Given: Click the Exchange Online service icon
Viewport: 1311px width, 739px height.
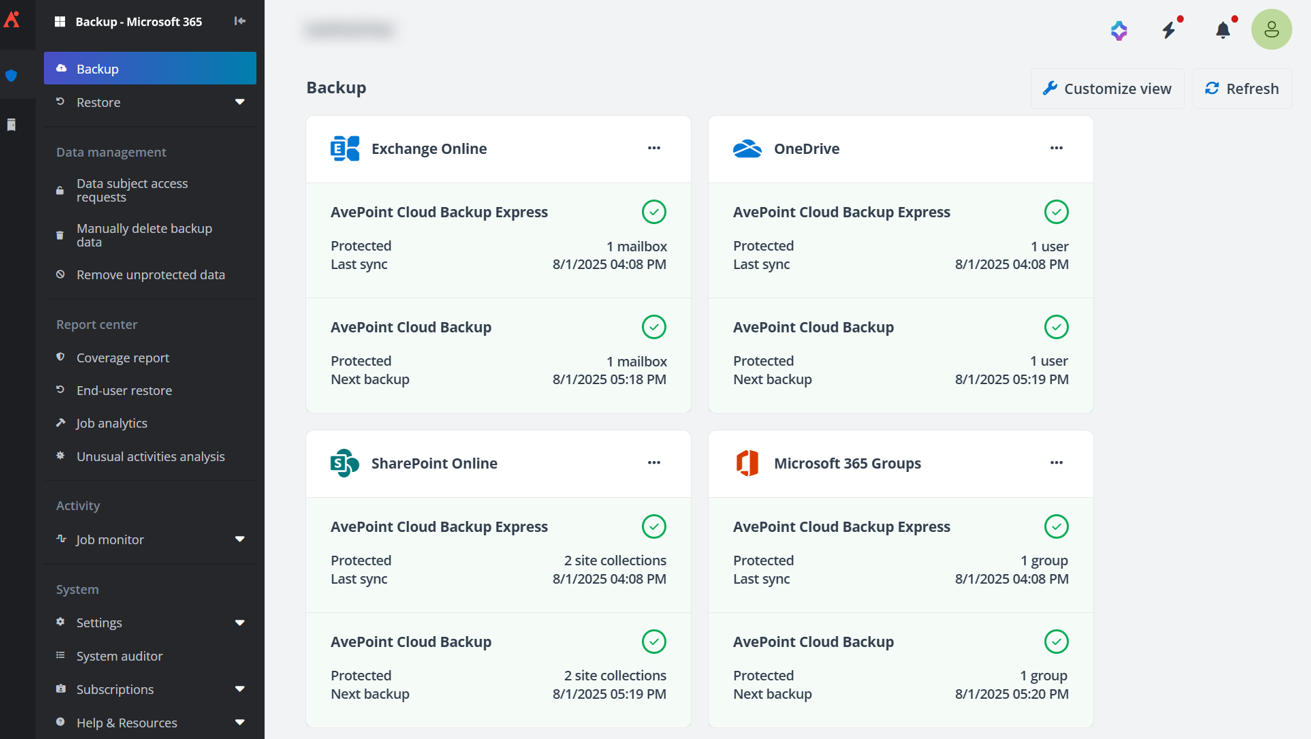Looking at the screenshot, I should (344, 148).
